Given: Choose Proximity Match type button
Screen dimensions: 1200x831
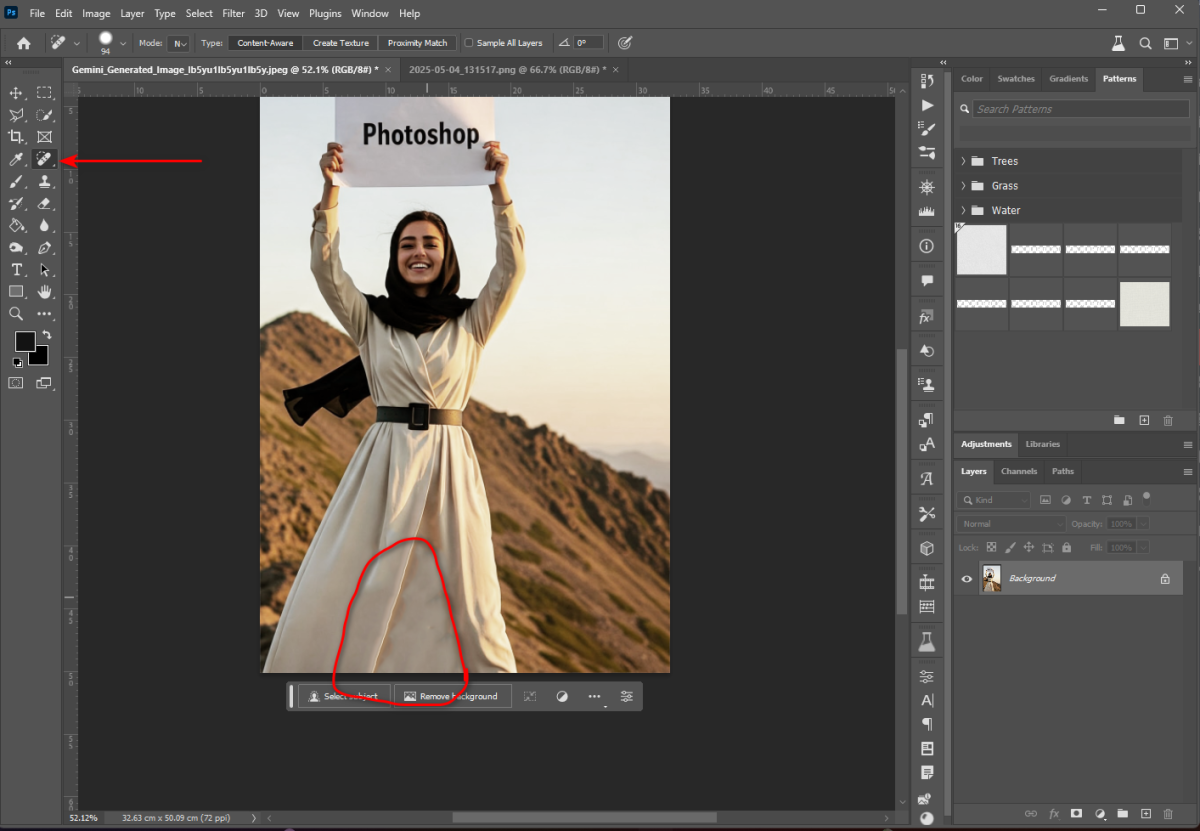Looking at the screenshot, I should 418,43.
